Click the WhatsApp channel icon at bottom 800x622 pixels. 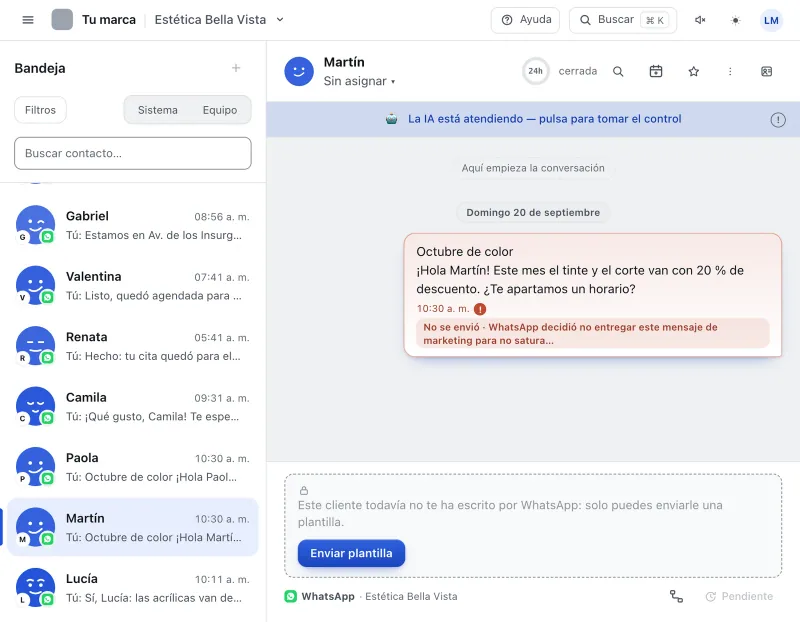pos(290,596)
